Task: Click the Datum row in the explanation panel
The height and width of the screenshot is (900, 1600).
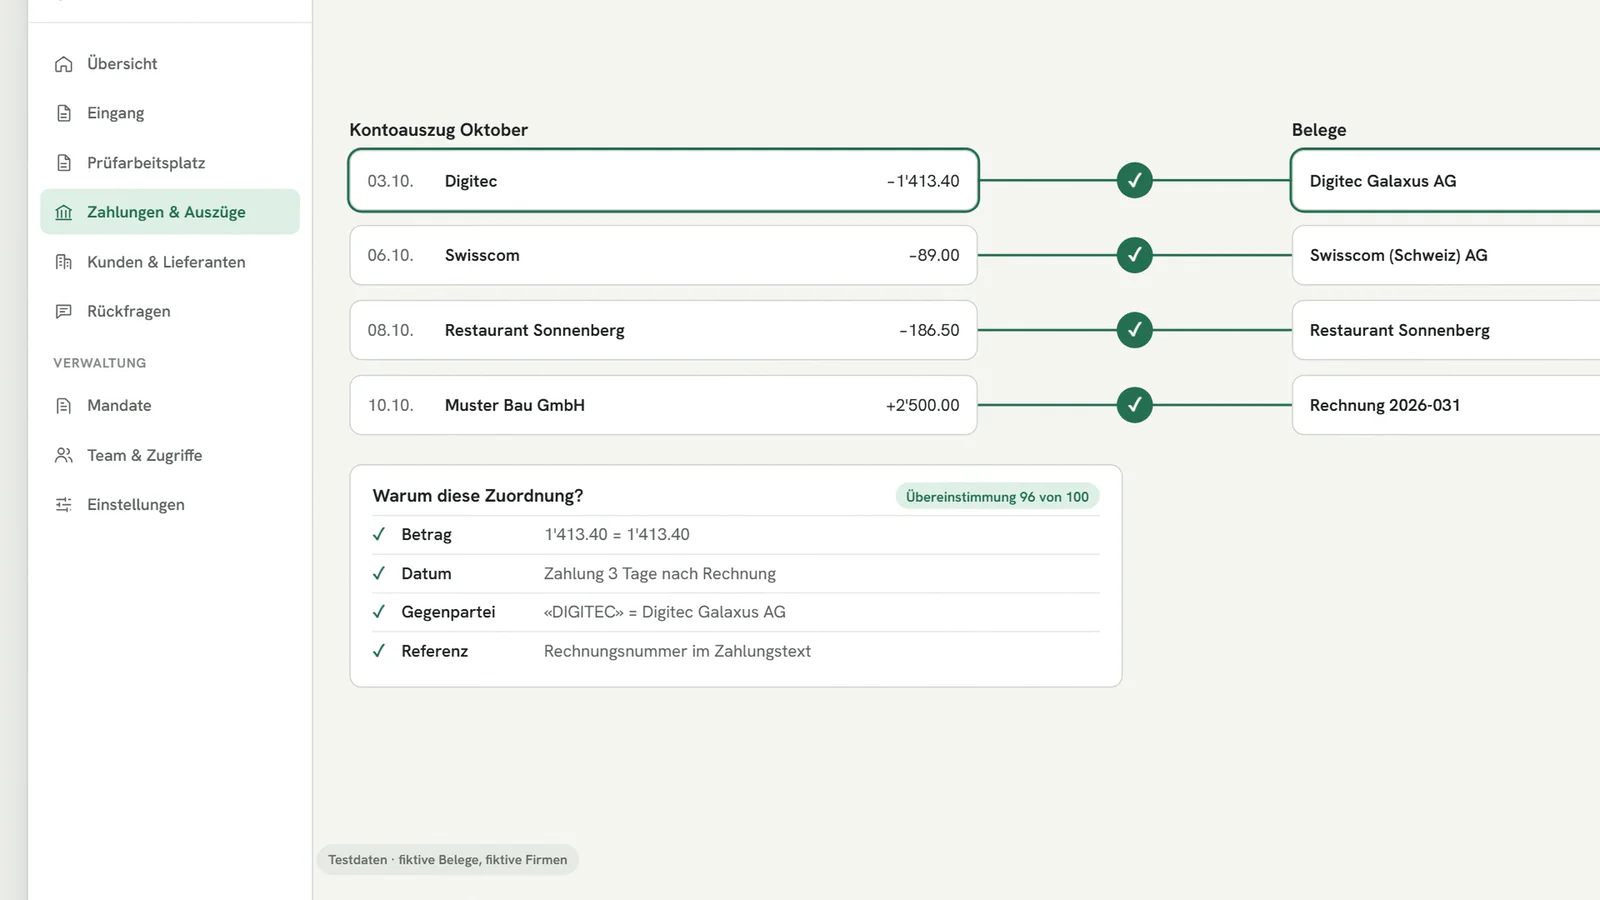Action: (735, 574)
